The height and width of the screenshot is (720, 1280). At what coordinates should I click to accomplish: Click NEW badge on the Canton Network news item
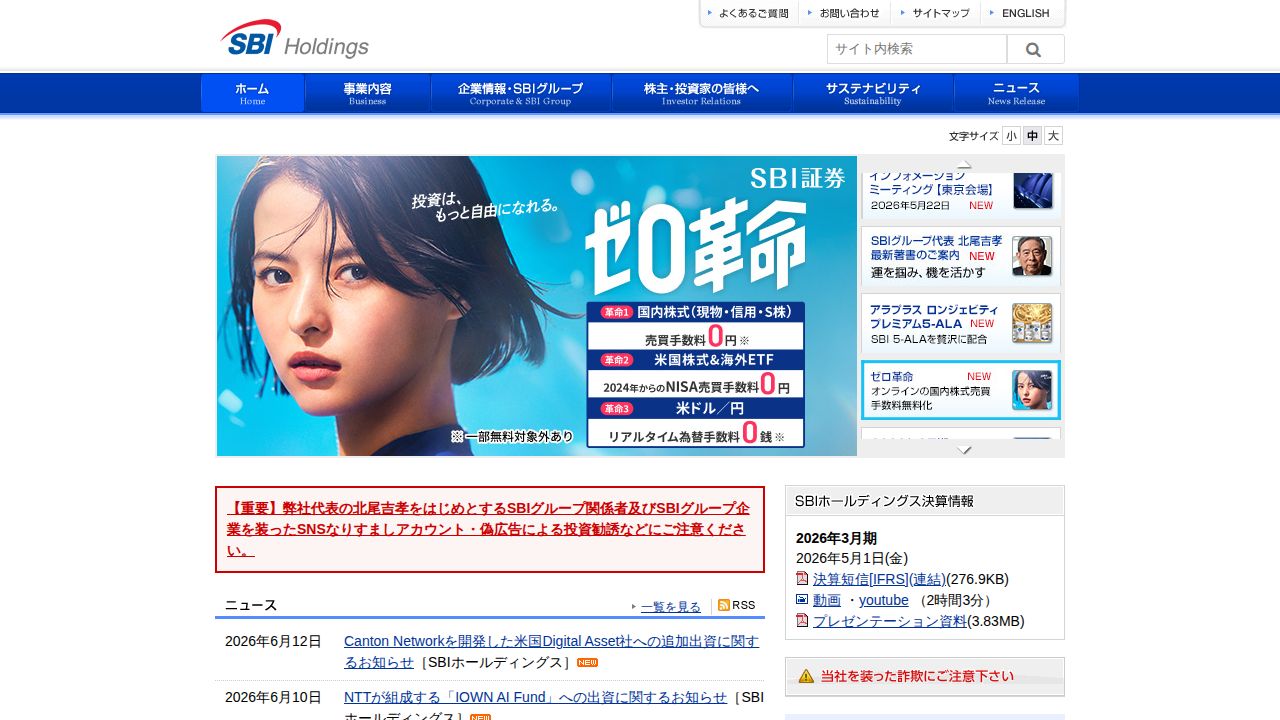click(587, 663)
